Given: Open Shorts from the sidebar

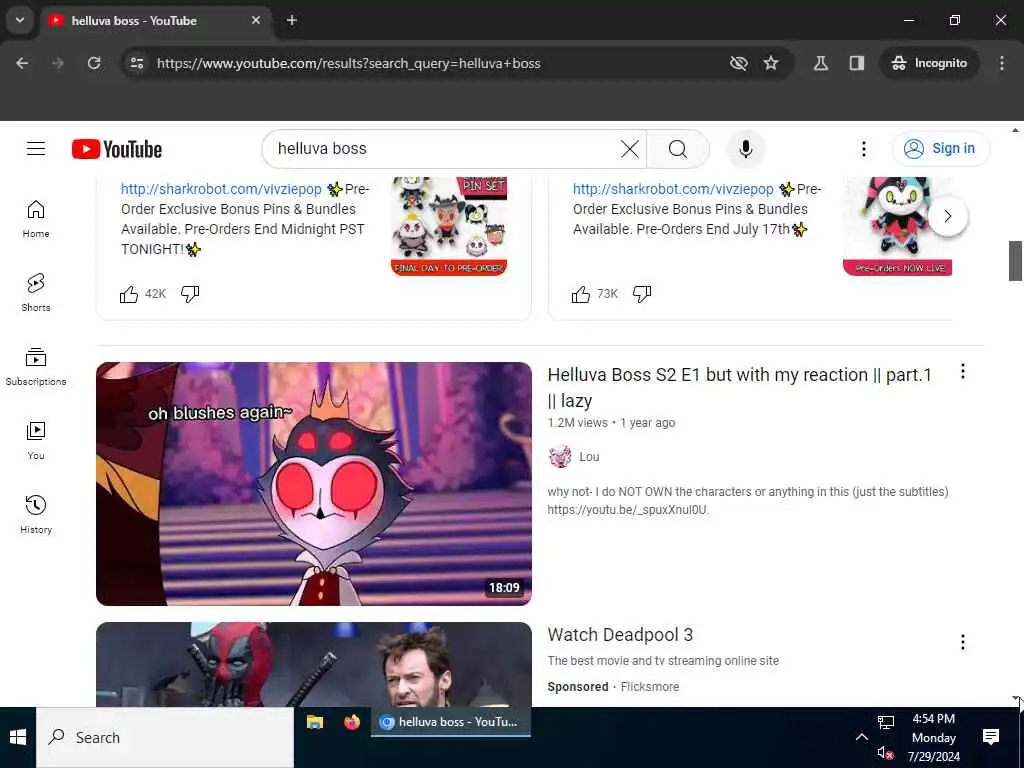Looking at the screenshot, I should tap(36, 293).
